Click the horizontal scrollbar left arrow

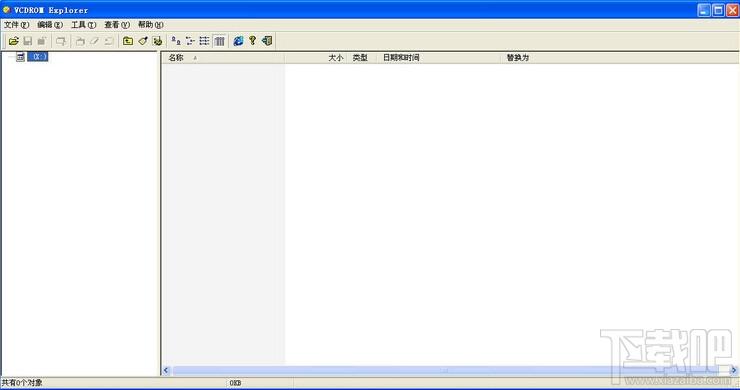166,370
